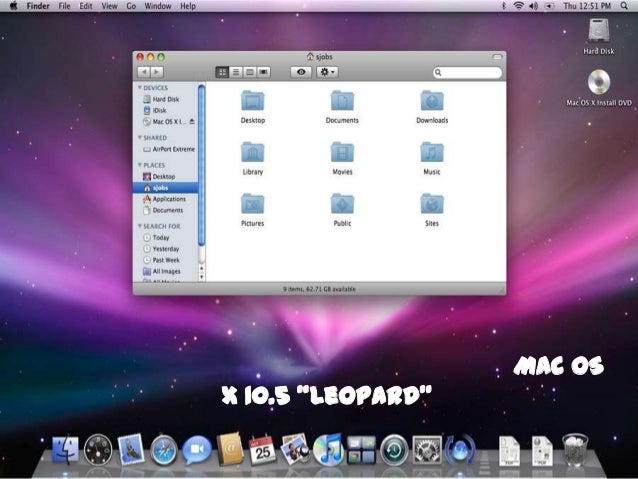
Task: Open the volume control in menu bar
Action: coord(533,6)
